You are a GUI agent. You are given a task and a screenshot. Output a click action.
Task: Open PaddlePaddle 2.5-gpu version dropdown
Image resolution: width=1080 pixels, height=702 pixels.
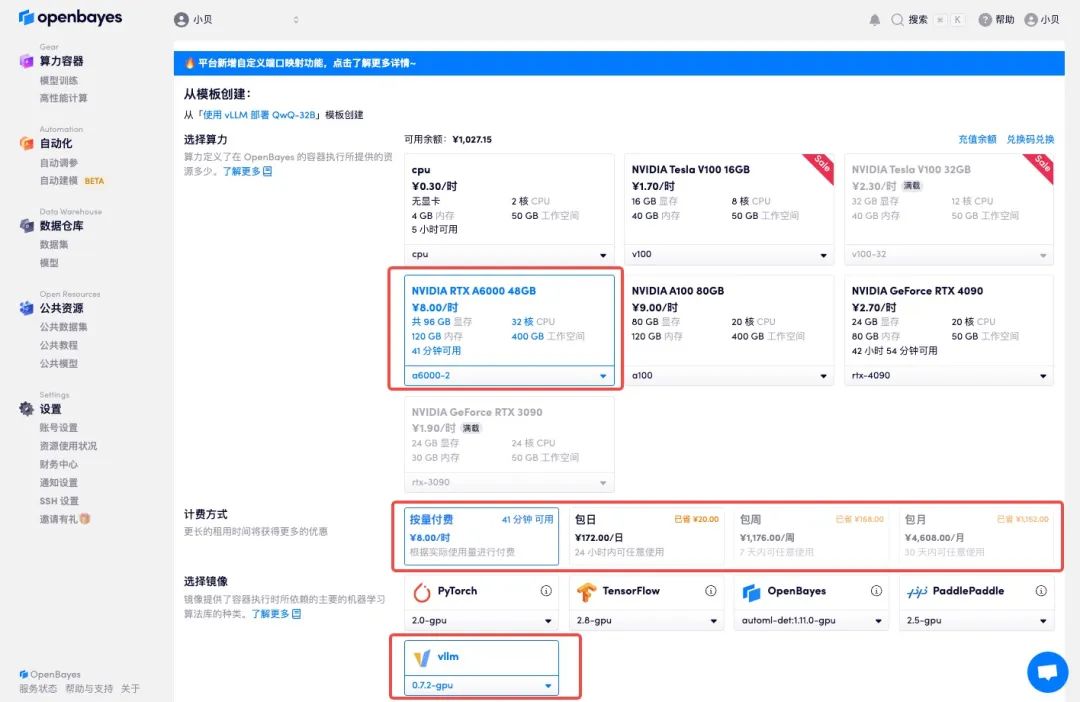click(976, 620)
